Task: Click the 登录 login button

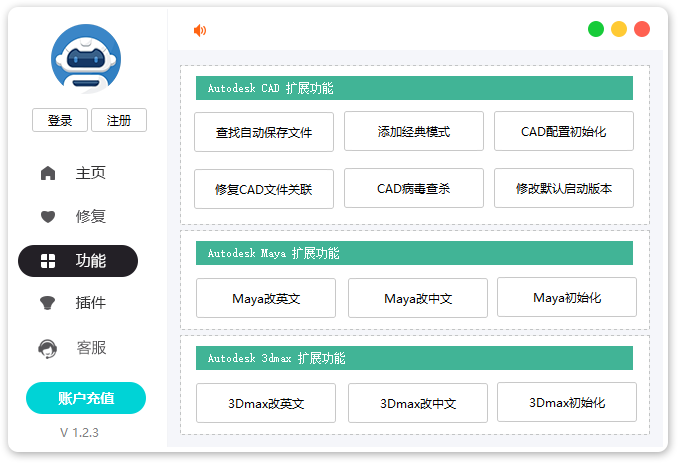Action: pyautogui.click(x=60, y=120)
